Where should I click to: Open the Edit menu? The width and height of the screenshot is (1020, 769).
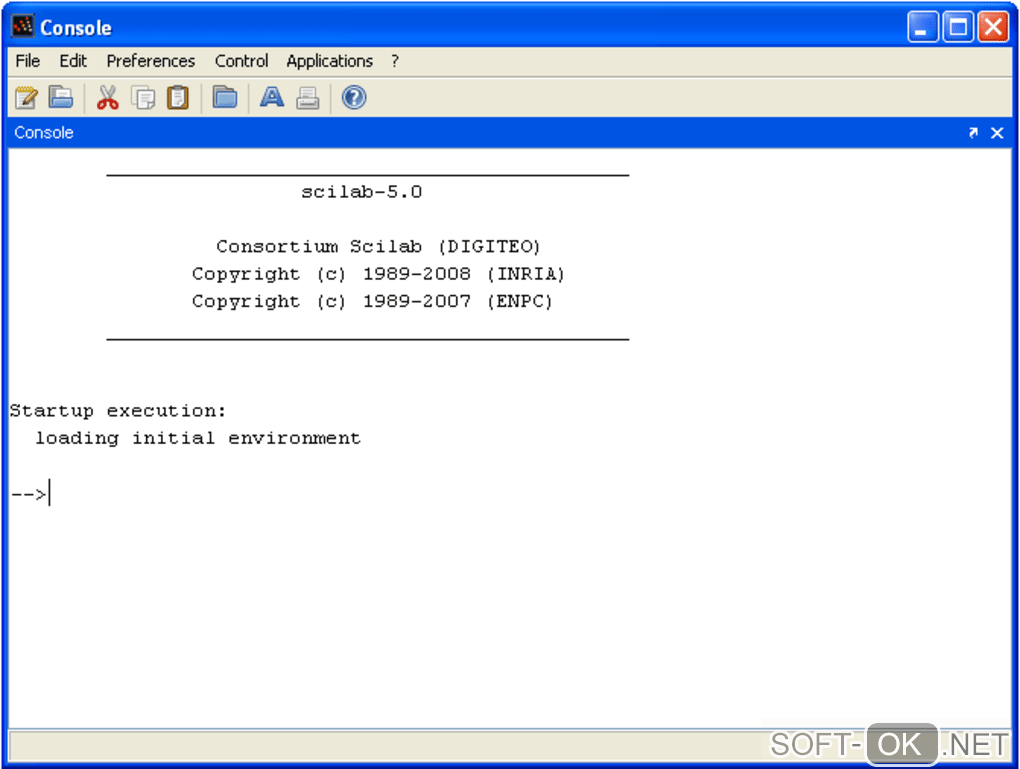tap(73, 61)
